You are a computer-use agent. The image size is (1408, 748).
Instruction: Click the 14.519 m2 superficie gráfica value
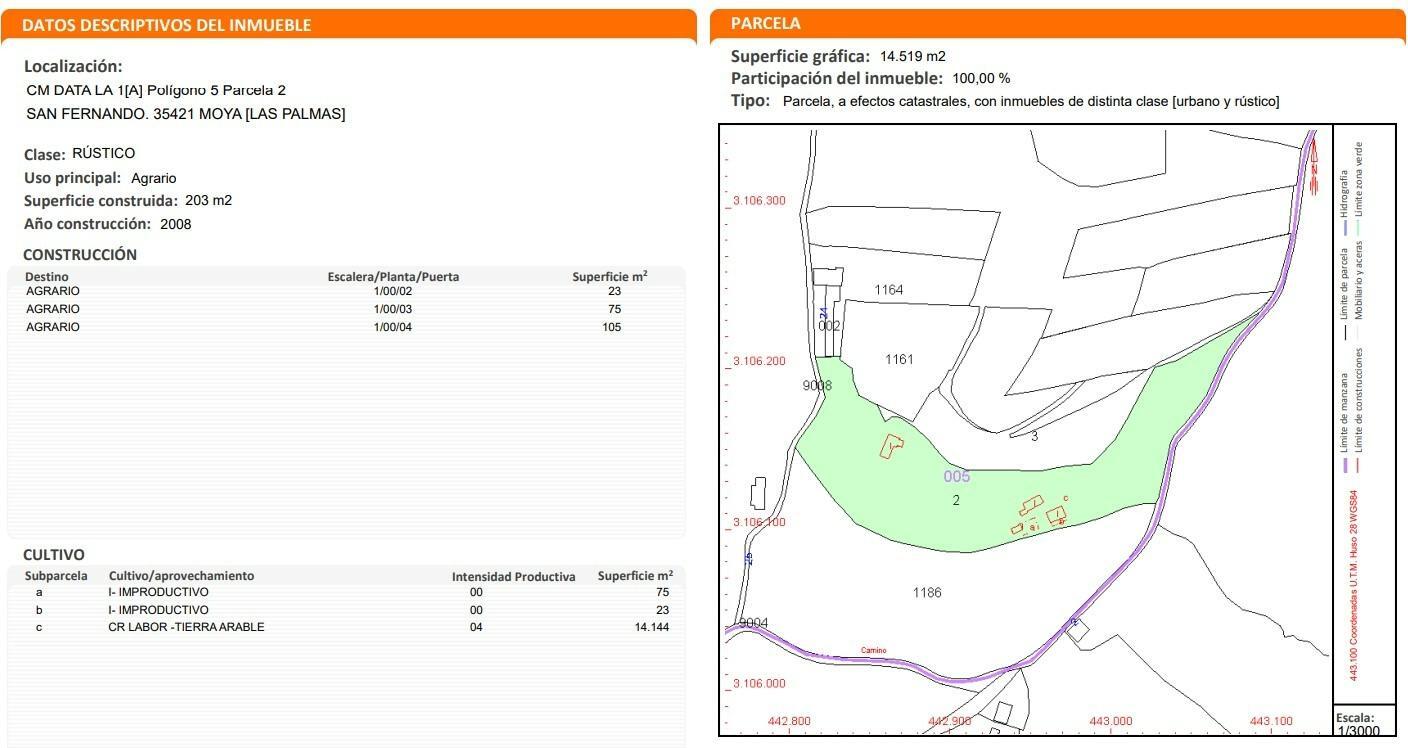(912, 56)
